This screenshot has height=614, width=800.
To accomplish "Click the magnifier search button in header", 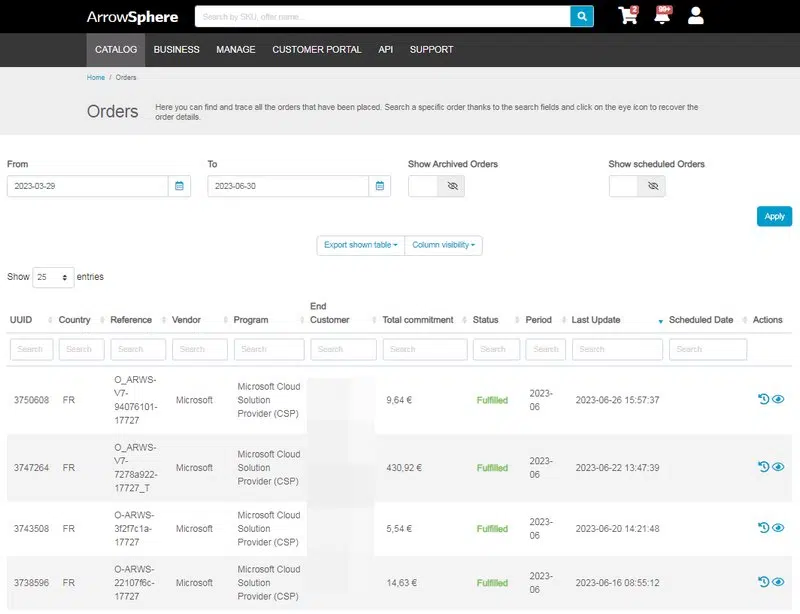I will pos(582,16).
